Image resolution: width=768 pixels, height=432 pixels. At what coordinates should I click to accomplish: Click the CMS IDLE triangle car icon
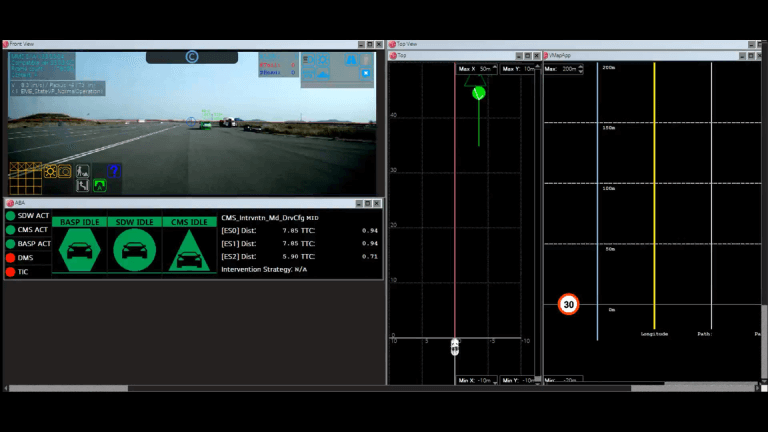tap(189, 251)
